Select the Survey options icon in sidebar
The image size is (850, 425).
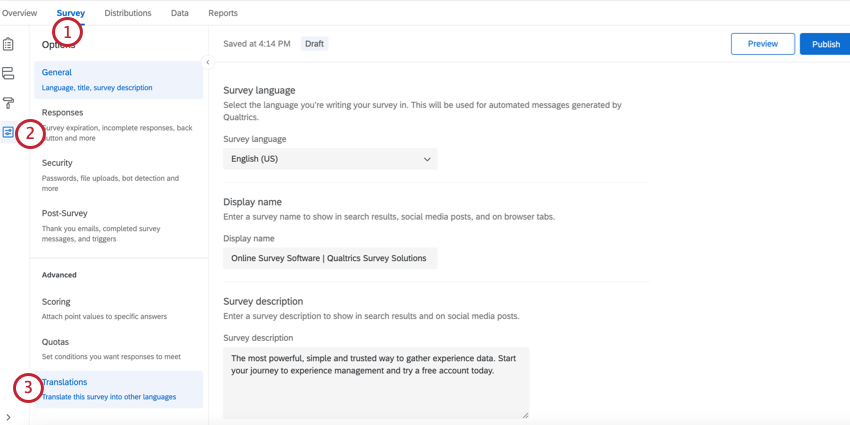[x=8, y=132]
